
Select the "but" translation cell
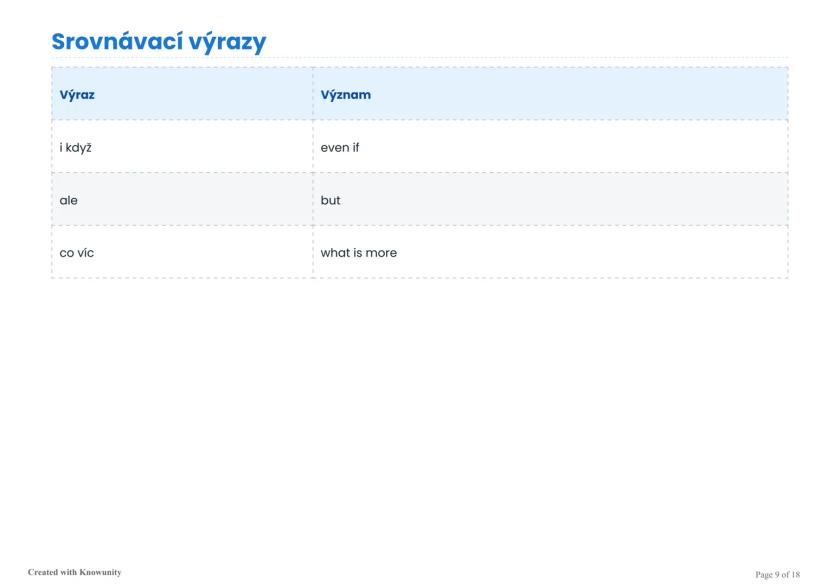[330, 200]
